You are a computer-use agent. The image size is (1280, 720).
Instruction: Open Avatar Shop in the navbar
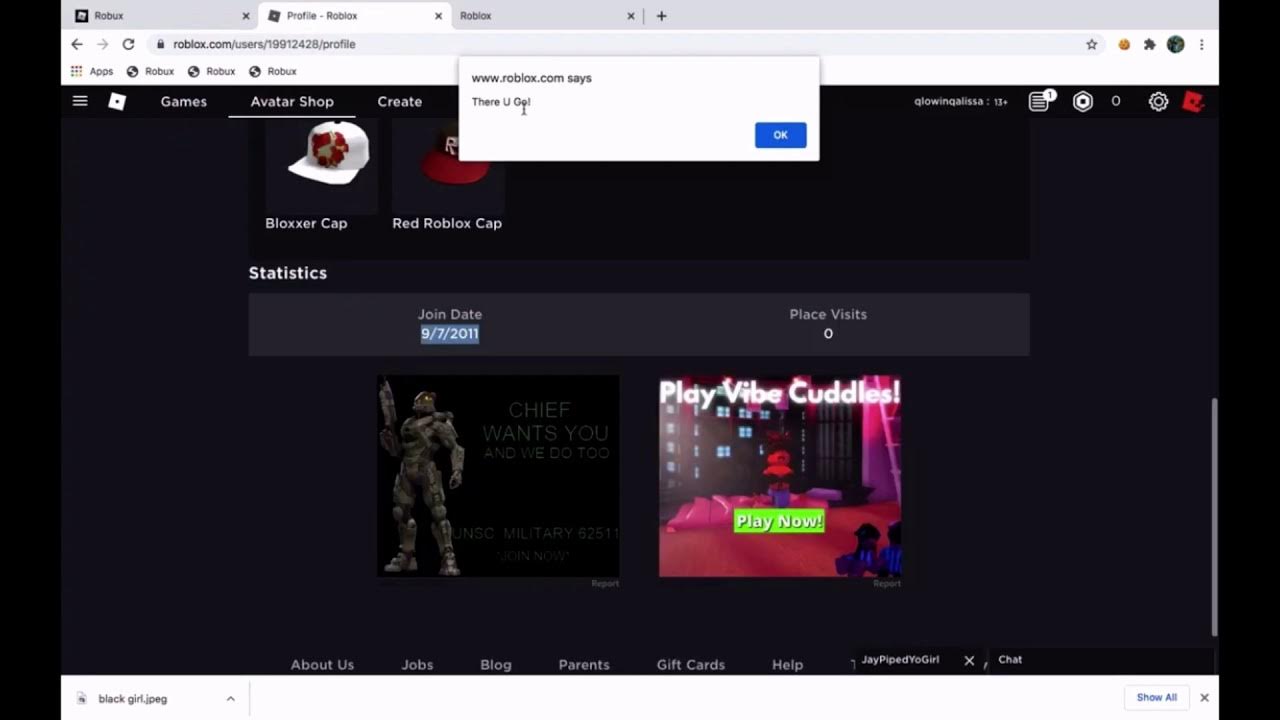[x=292, y=101]
